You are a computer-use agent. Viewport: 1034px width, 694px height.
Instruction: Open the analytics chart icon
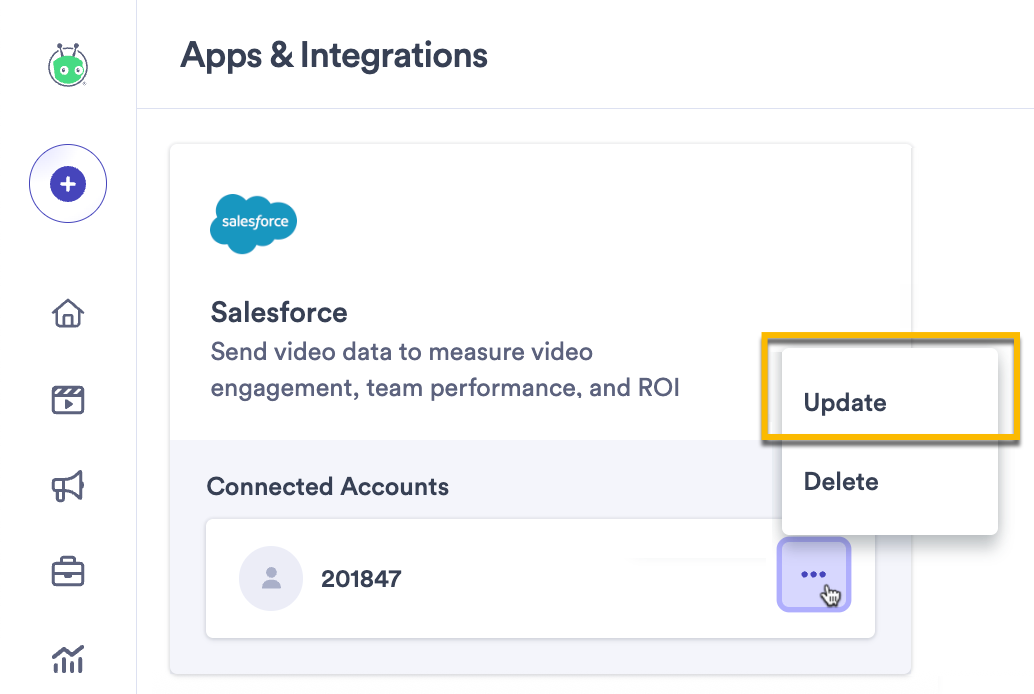pos(68,659)
